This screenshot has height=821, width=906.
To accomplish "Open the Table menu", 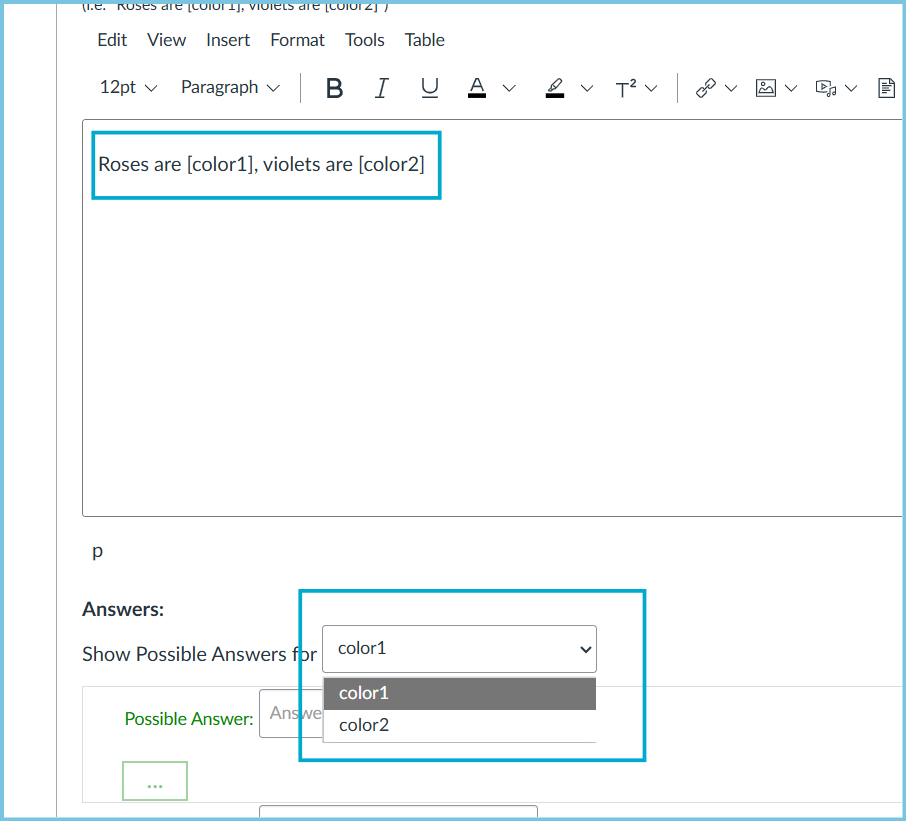I will (x=424, y=40).
